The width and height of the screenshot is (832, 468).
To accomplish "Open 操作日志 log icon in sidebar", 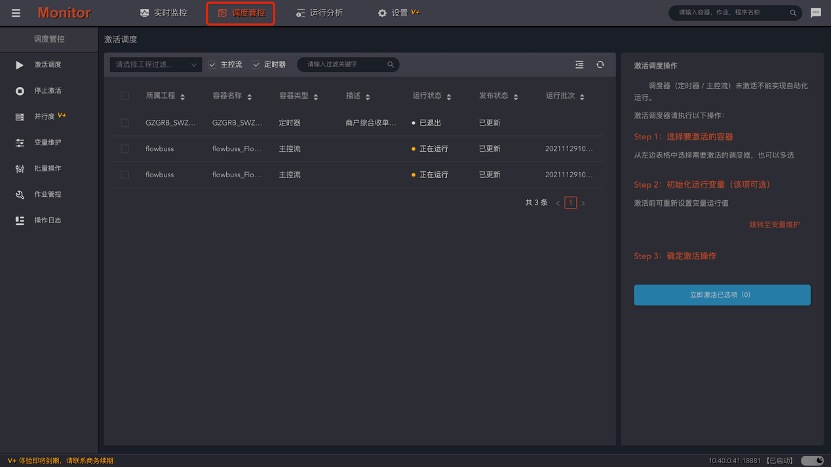I will [20, 221].
